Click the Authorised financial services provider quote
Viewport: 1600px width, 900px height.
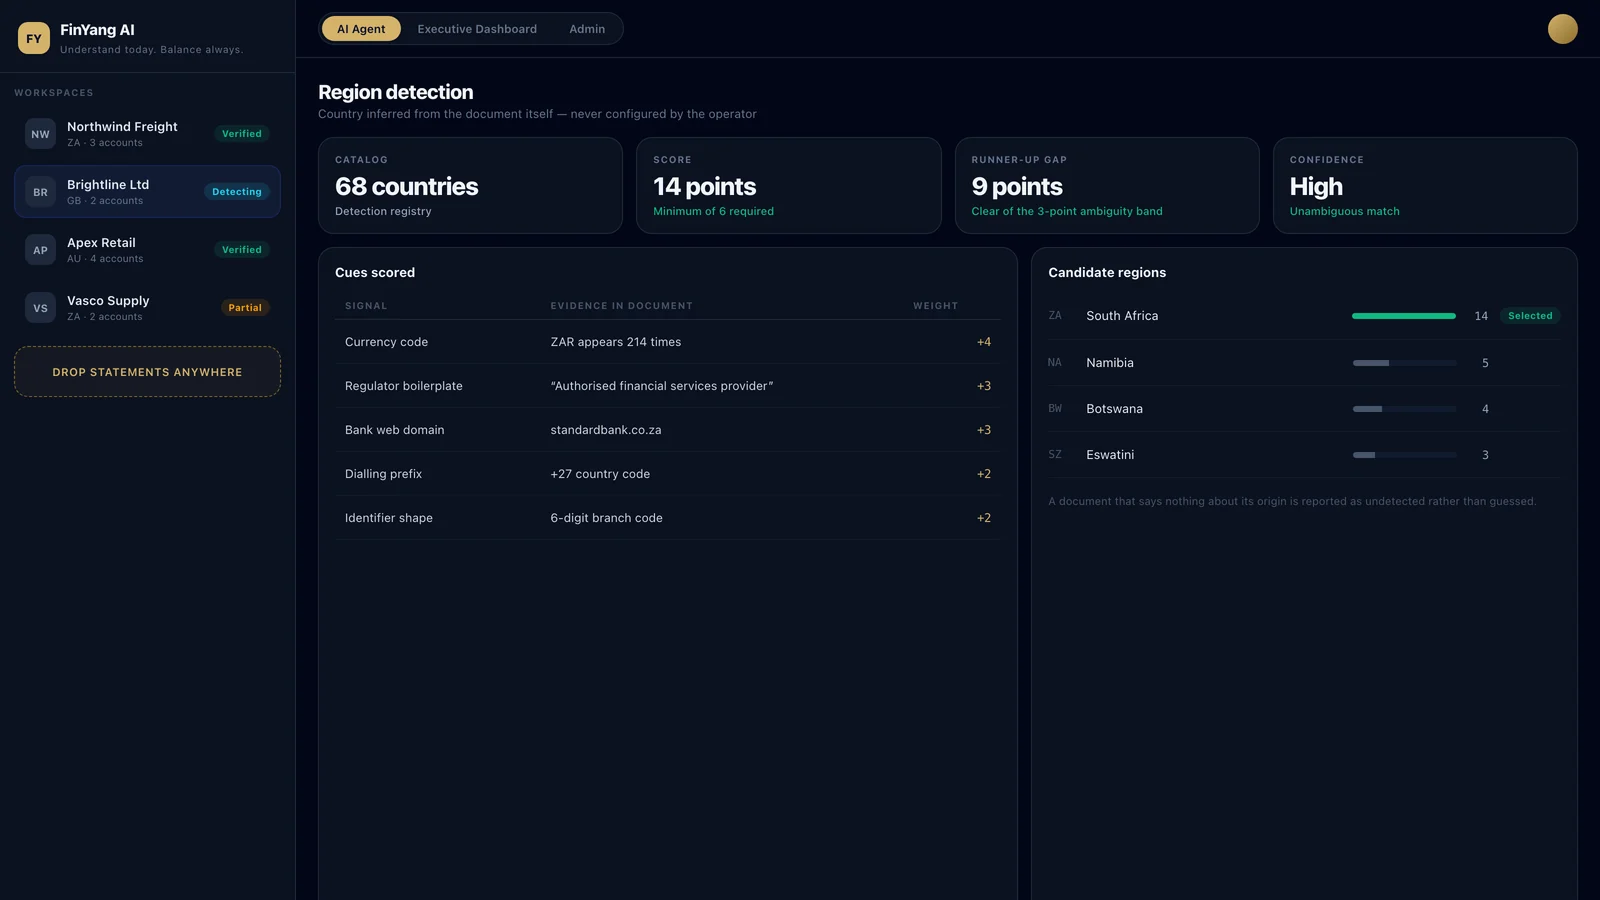[662, 386]
